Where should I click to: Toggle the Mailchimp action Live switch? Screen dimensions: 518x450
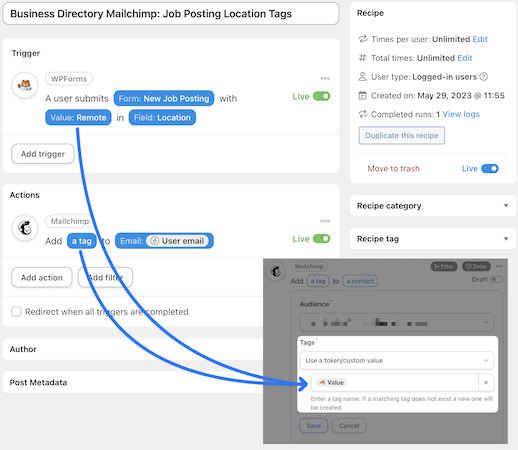pyautogui.click(x=321, y=239)
